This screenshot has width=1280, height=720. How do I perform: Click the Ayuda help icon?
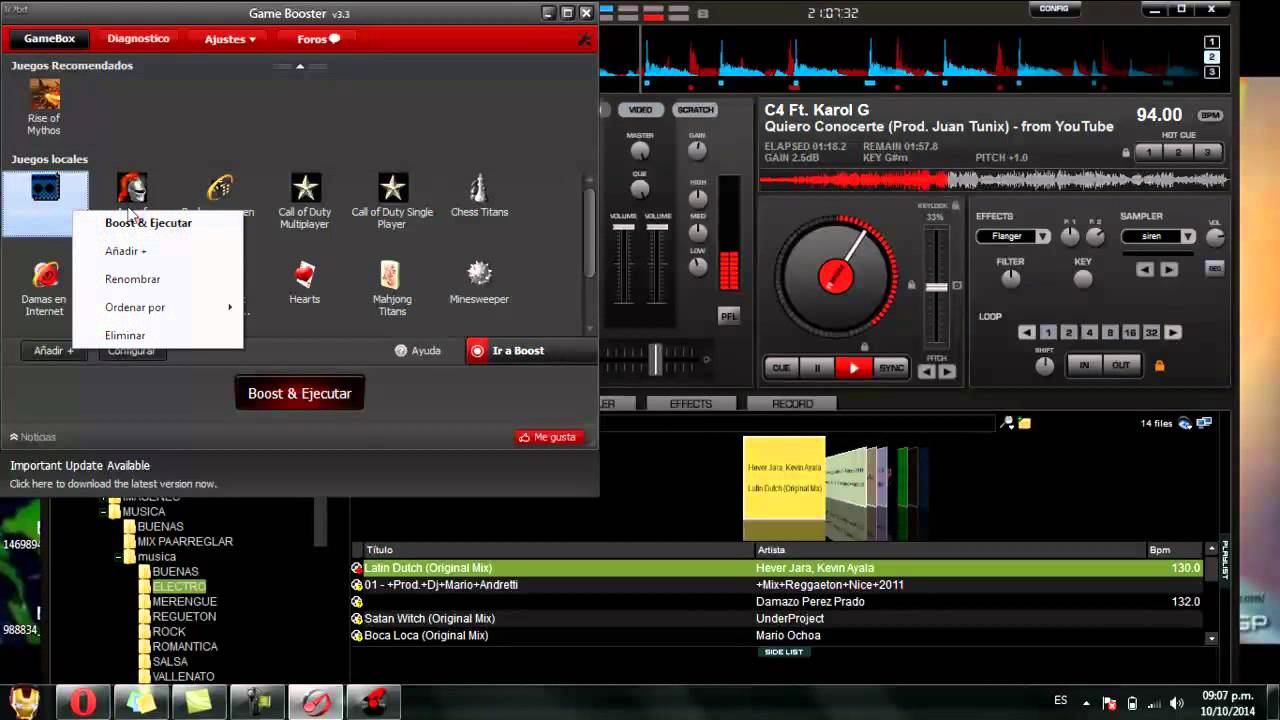[400, 351]
